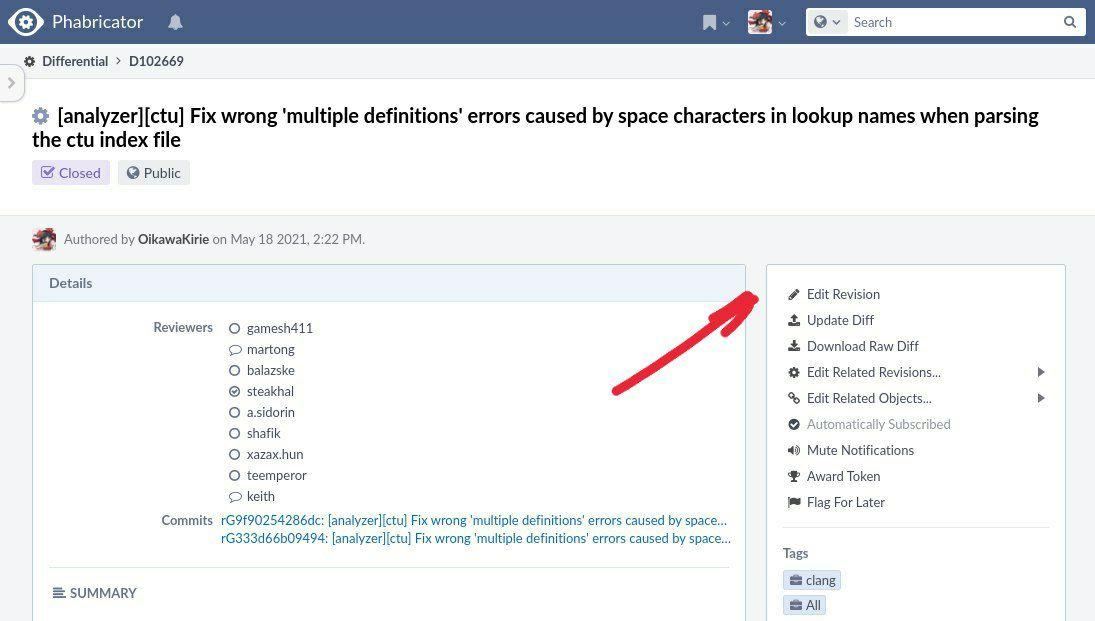The image size is (1095, 621).
Task: Click the Details panel header
Action: pos(389,283)
